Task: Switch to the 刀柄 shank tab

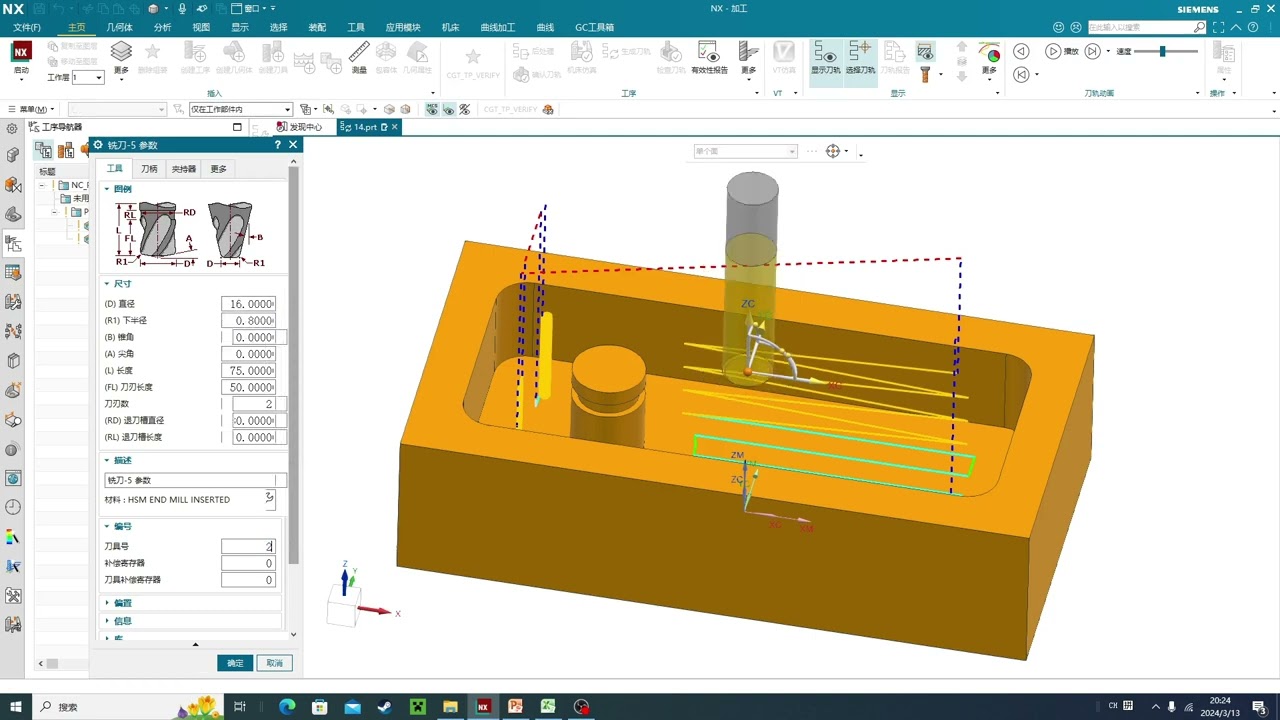Action: [x=149, y=169]
